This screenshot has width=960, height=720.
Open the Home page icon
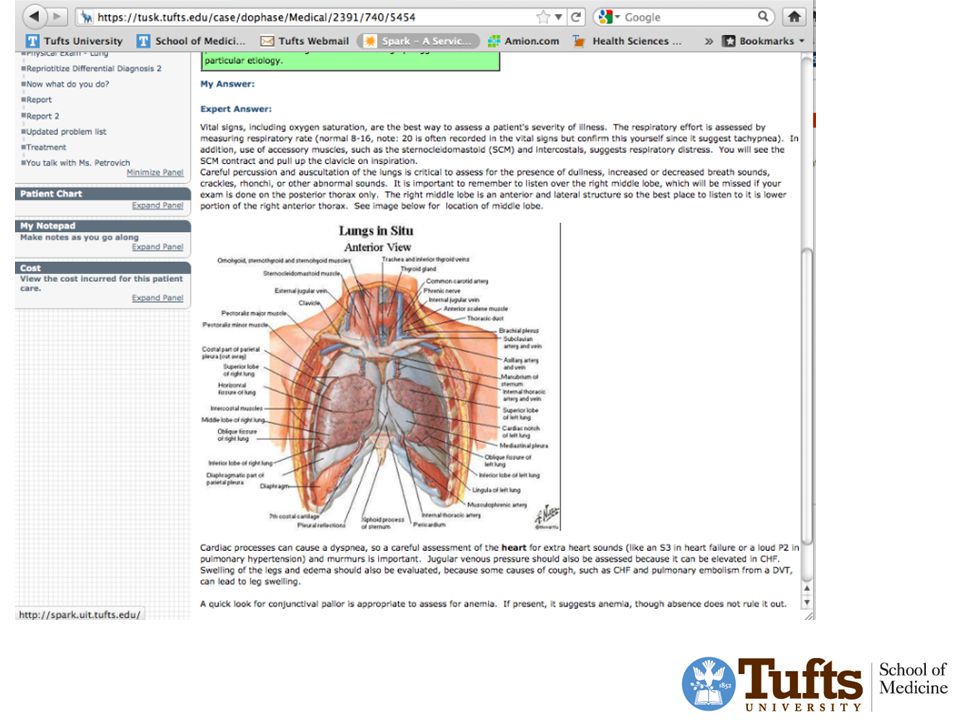(794, 17)
